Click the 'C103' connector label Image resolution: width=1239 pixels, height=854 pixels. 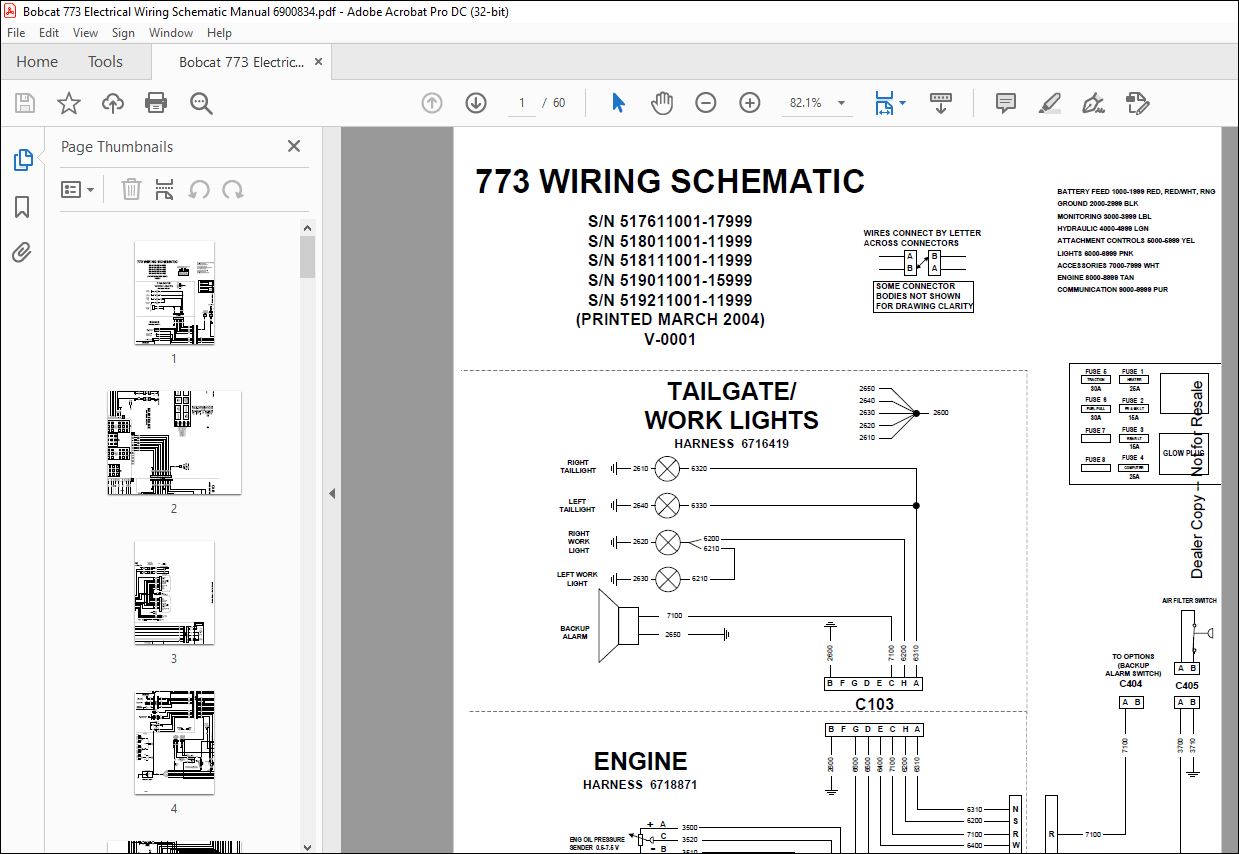tap(874, 704)
